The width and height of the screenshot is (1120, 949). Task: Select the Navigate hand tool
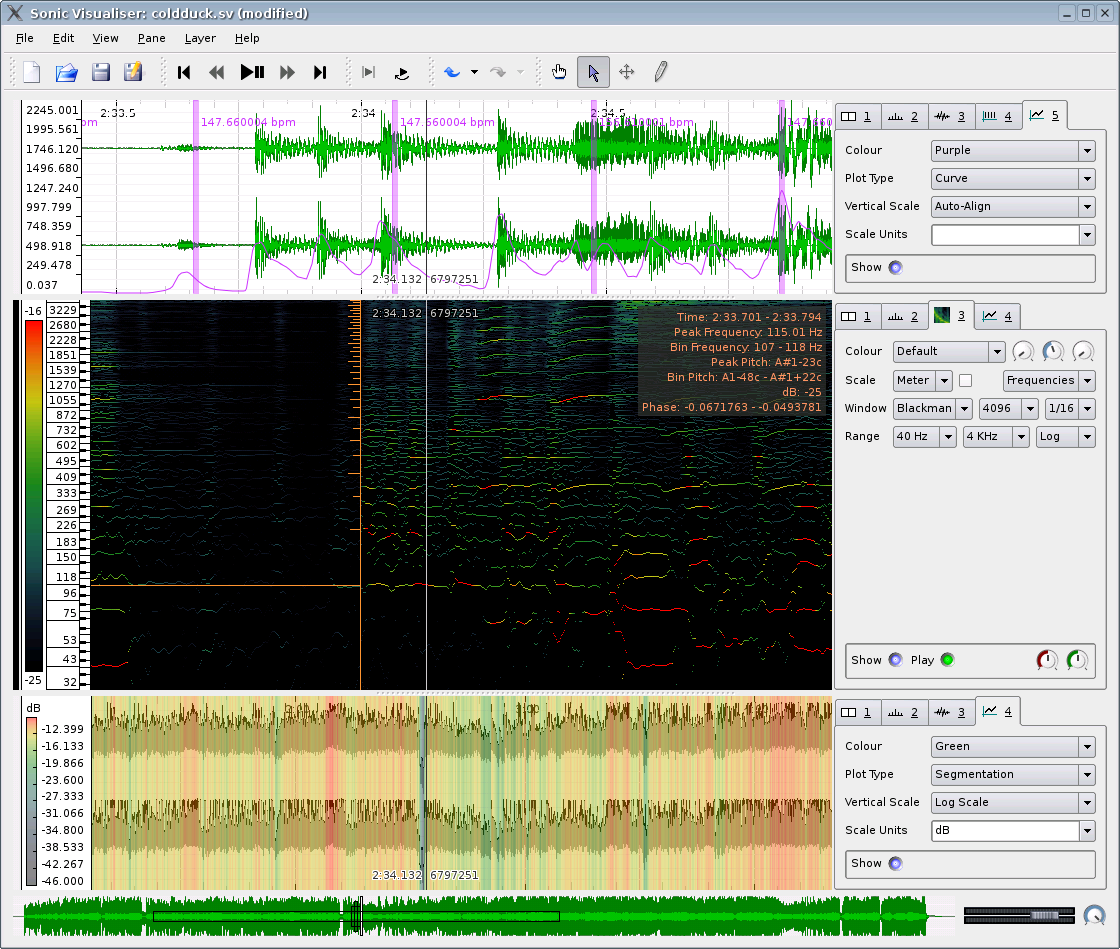[x=560, y=72]
